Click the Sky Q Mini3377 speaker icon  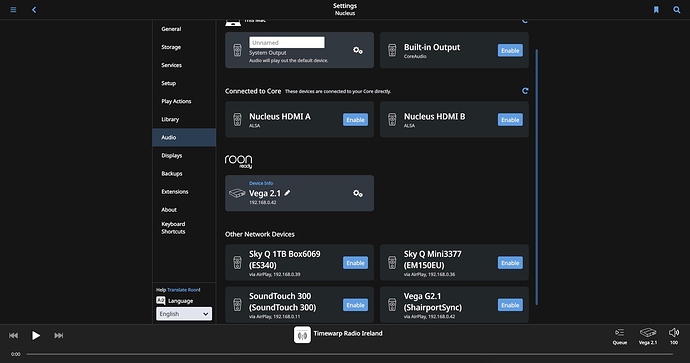pyautogui.click(x=392, y=263)
